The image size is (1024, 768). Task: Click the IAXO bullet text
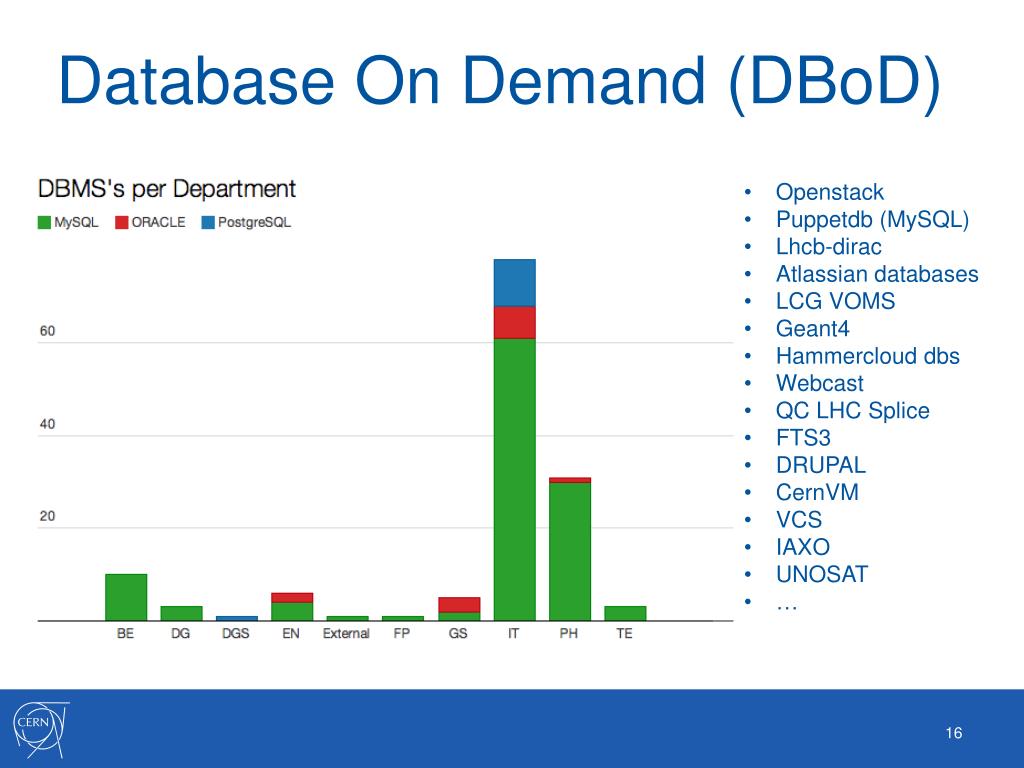coord(803,547)
